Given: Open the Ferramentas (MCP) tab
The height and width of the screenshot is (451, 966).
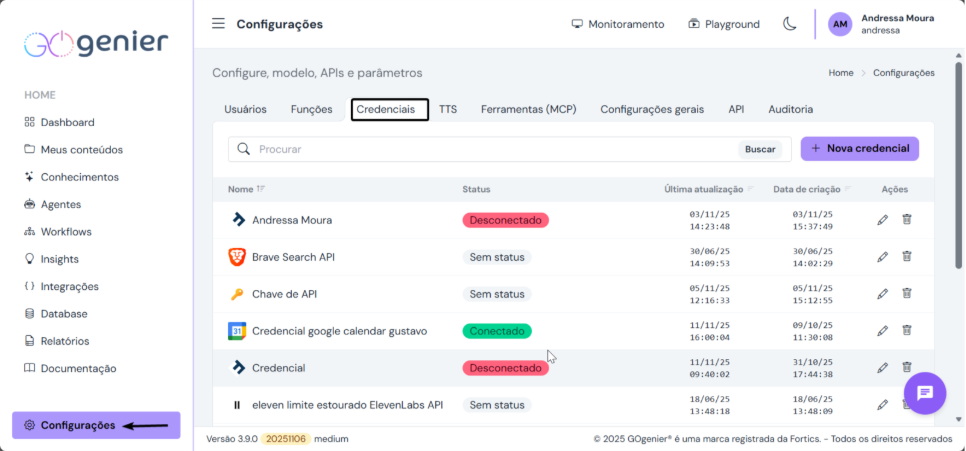Looking at the screenshot, I should 529,109.
